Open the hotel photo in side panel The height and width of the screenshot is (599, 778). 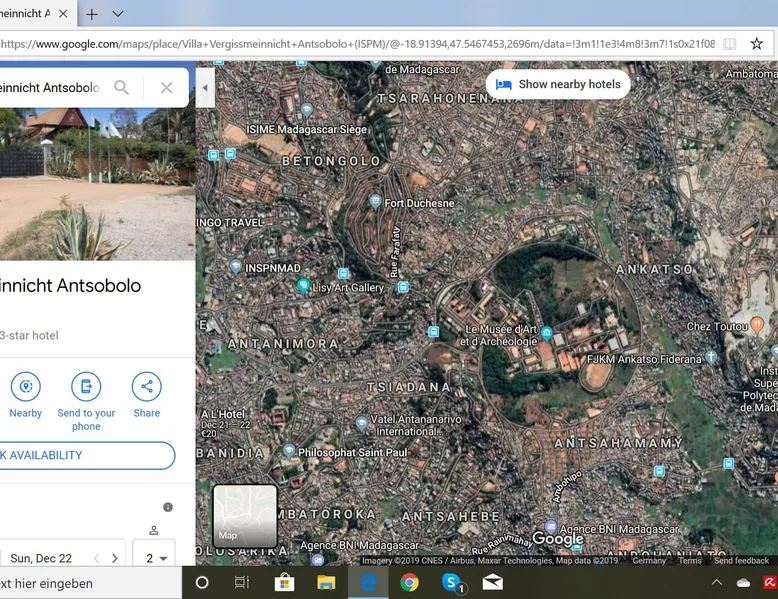click(x=97, y=184)
